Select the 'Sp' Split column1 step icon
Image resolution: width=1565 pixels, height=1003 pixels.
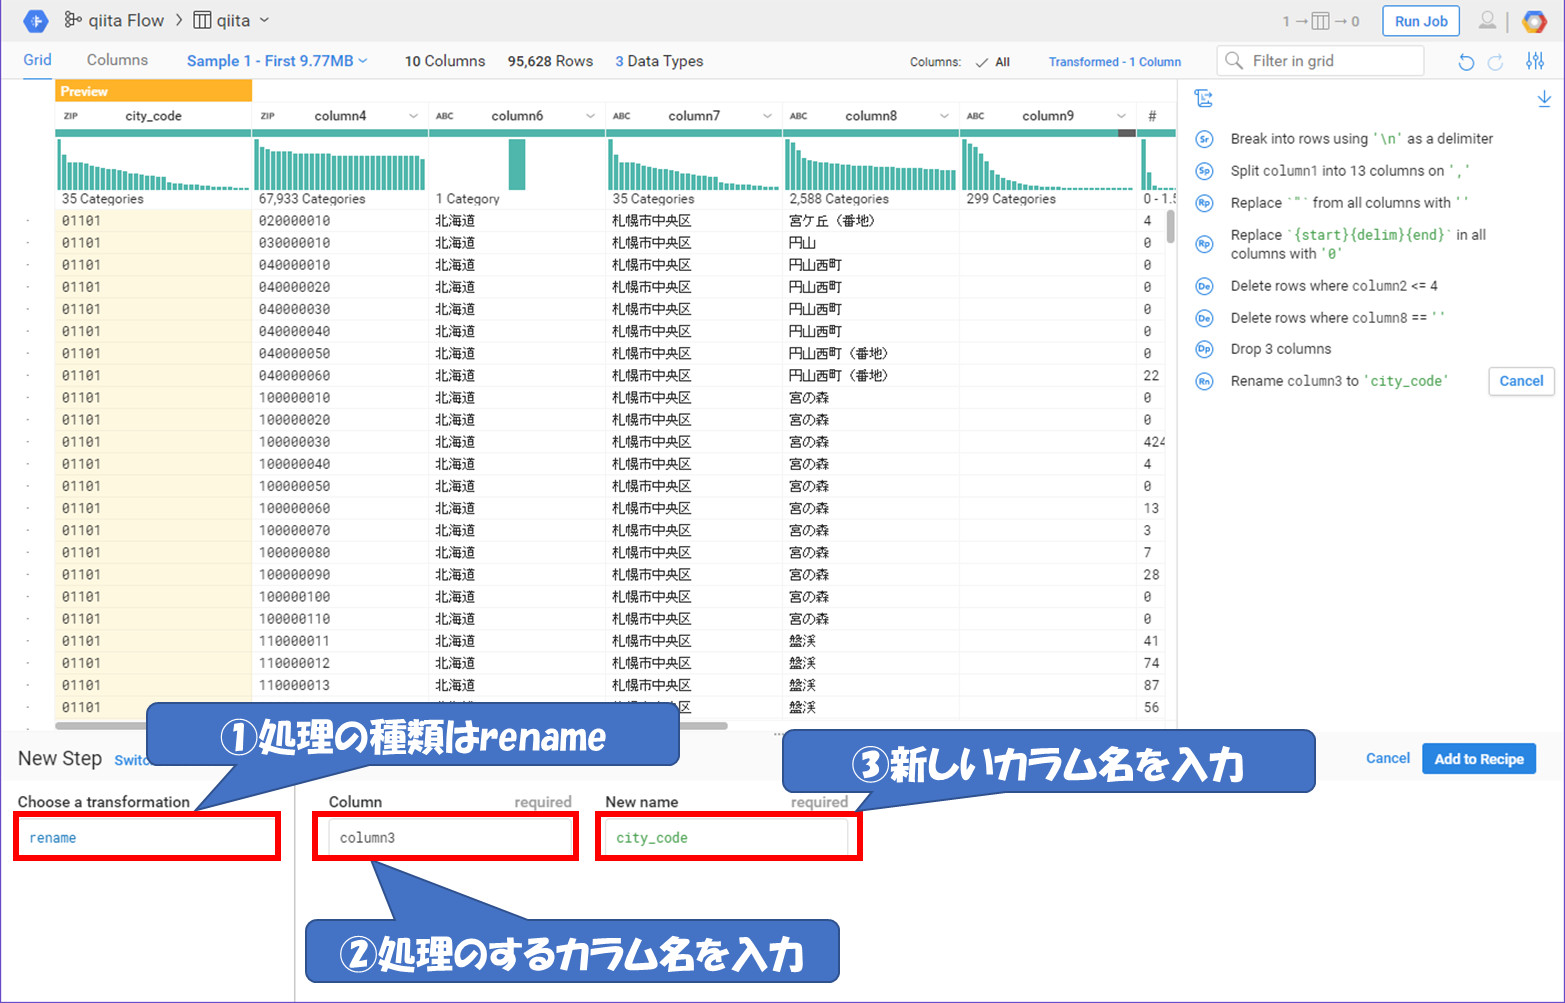pyautogui.click(x=1204, y=171)
